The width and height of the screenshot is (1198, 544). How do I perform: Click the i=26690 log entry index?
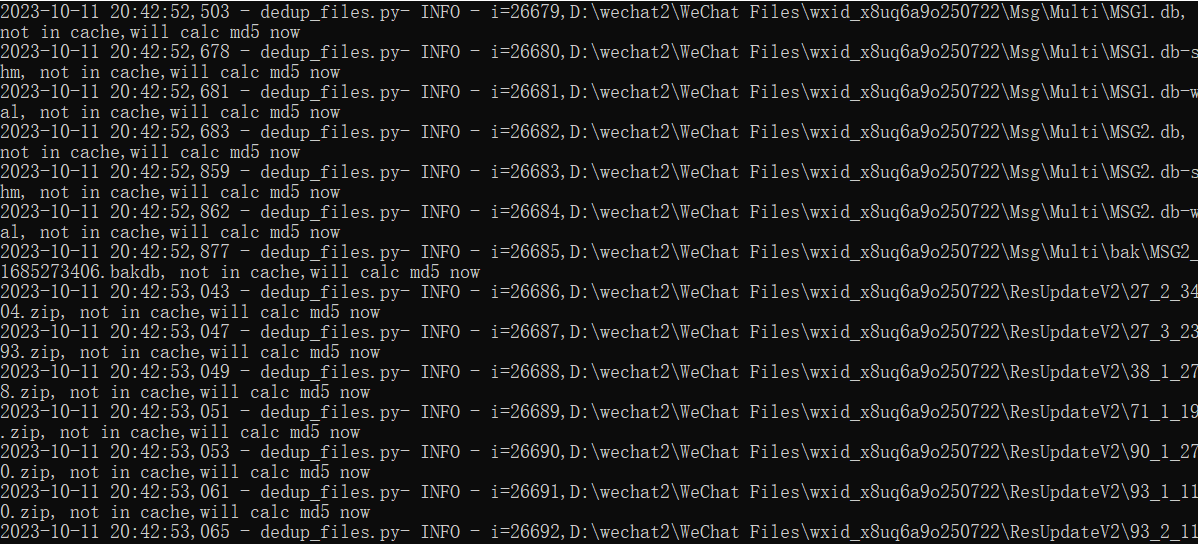point(526,452)
